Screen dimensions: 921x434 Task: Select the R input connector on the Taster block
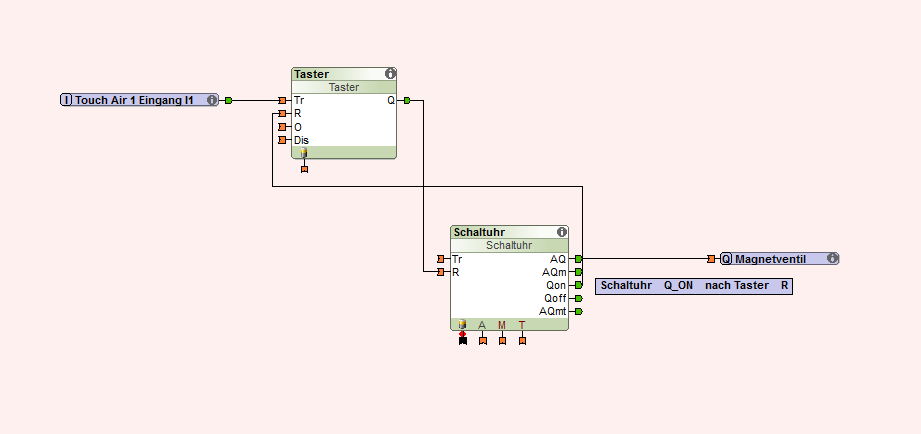[283, 113]
